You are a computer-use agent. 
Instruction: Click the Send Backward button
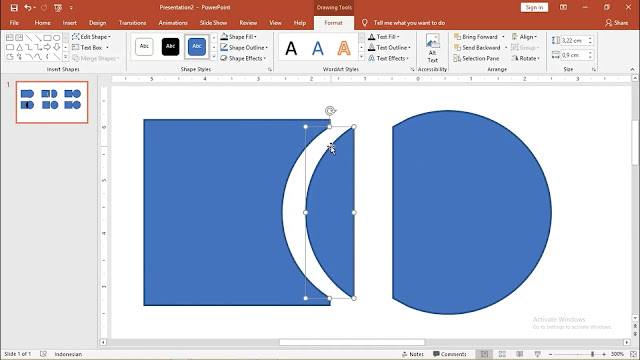click(477, 47)
